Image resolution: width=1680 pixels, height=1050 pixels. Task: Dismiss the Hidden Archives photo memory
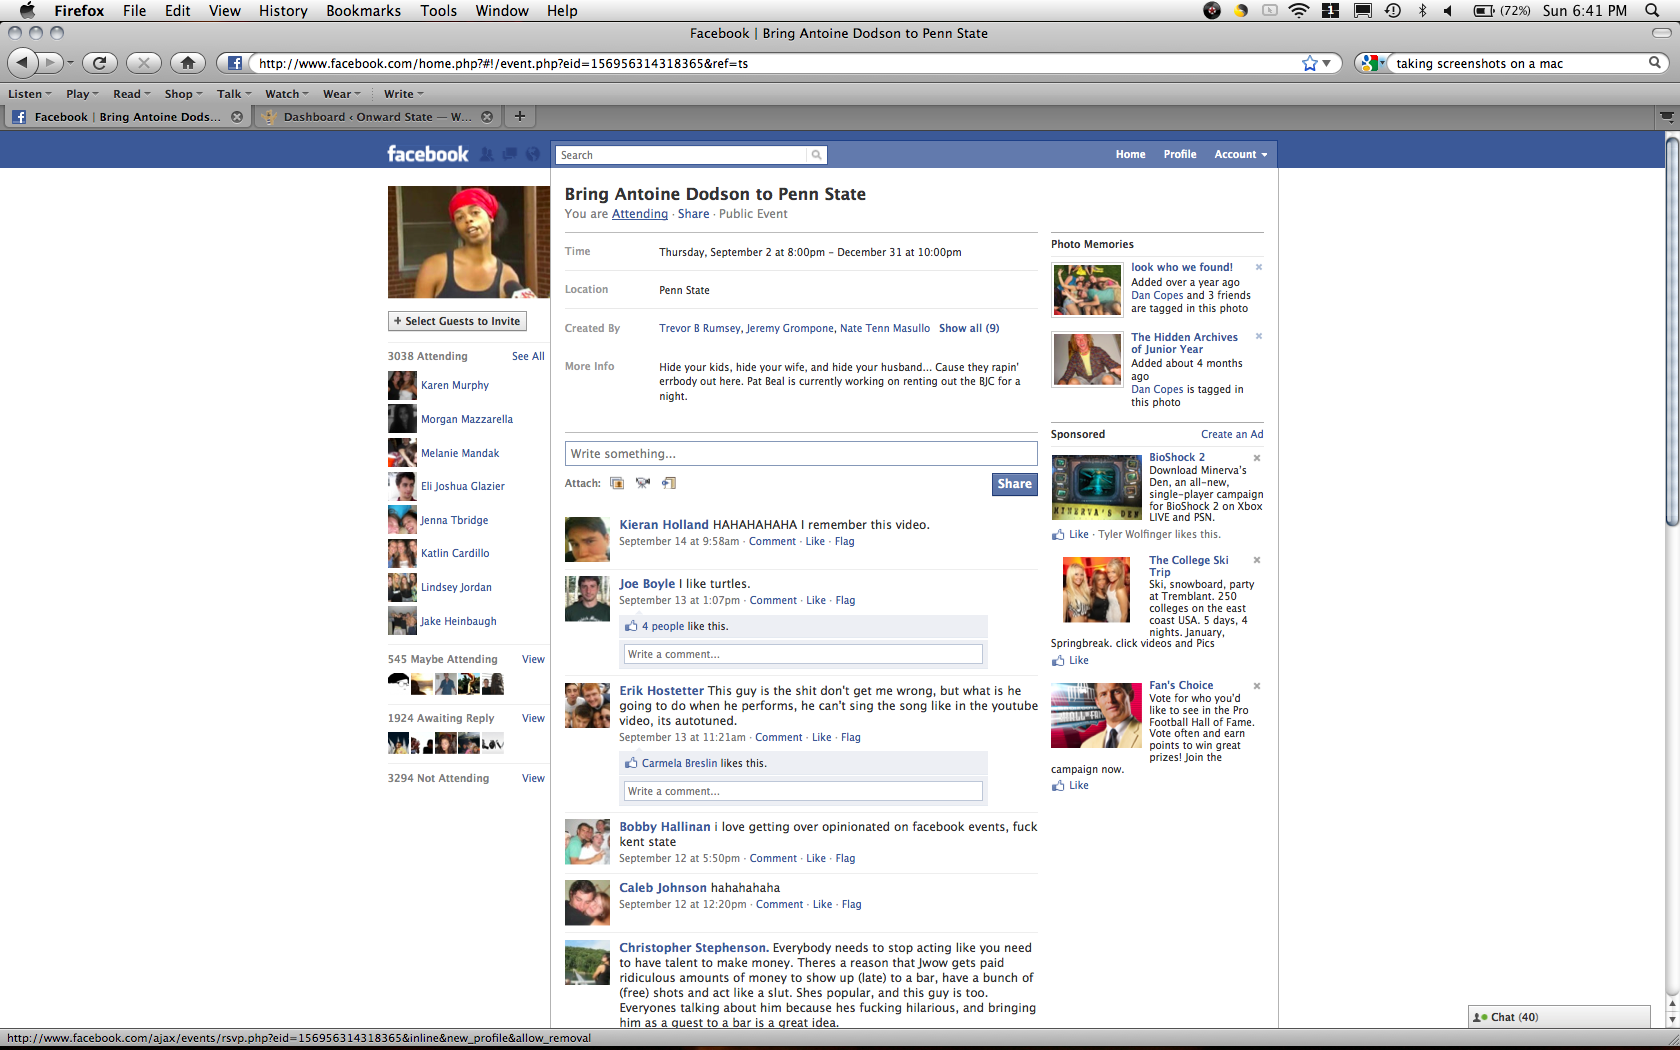coord(1259,336)
